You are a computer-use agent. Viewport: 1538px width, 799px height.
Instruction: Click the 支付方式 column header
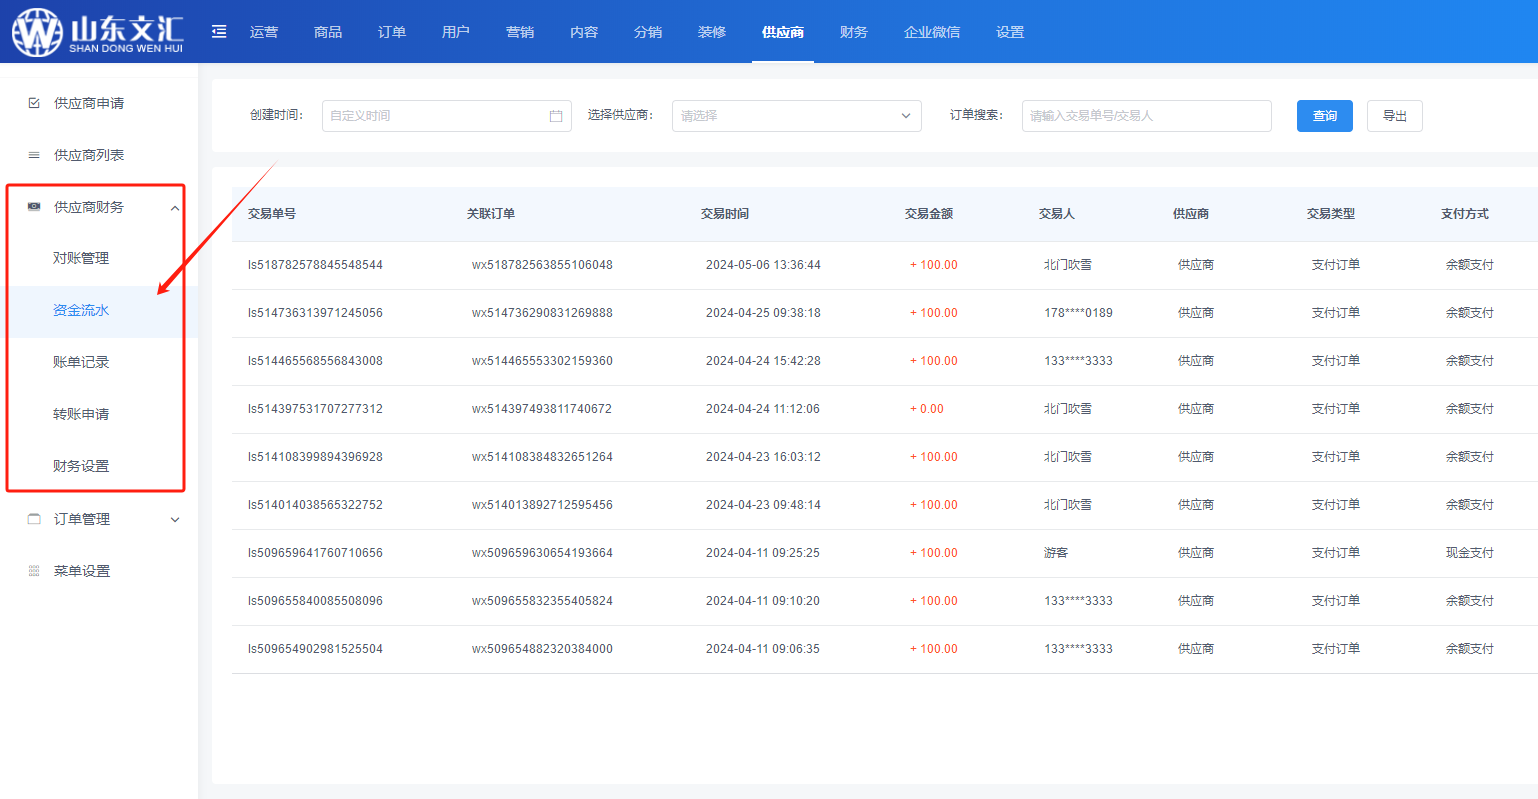pos(1465,214)
